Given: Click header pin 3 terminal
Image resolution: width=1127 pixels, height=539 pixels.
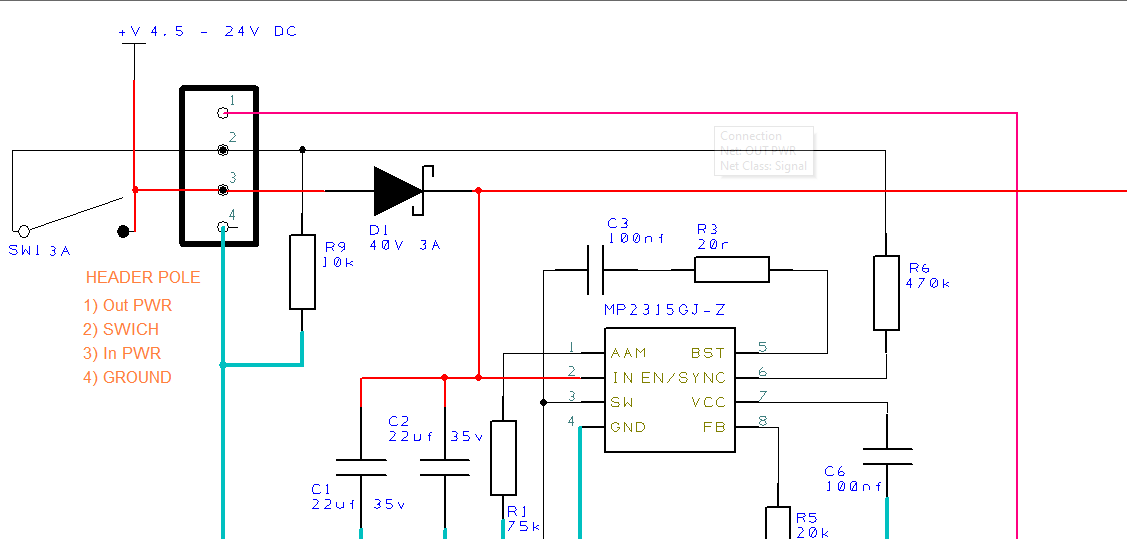Looking at the screenshot, I should point(223,190).
